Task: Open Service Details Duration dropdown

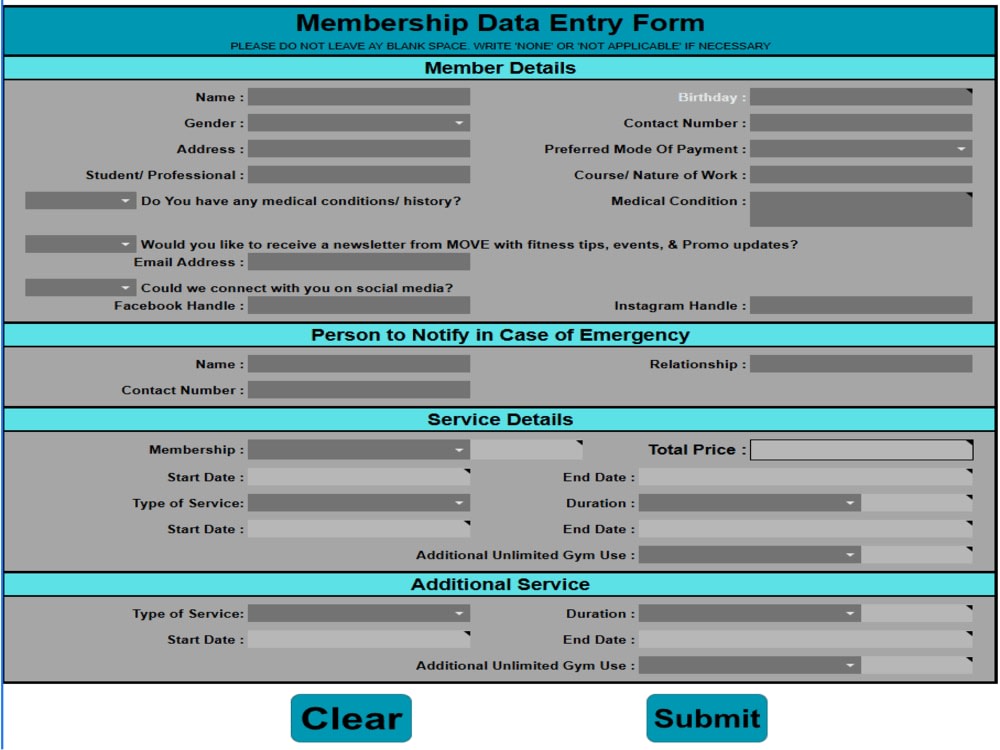Action: [x=750, y=503]
